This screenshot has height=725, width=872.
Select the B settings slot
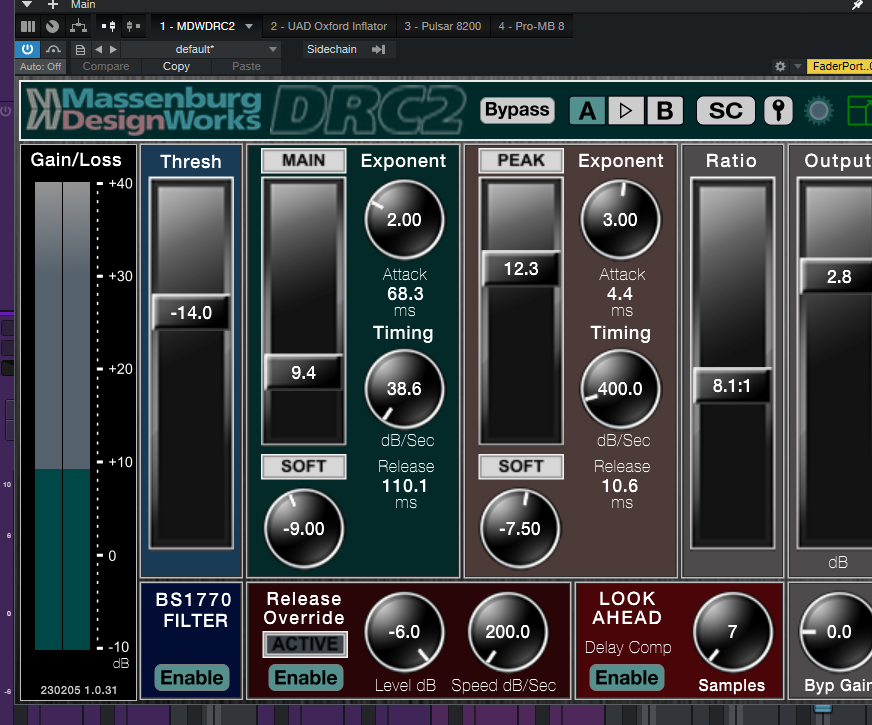coord(665,111)
